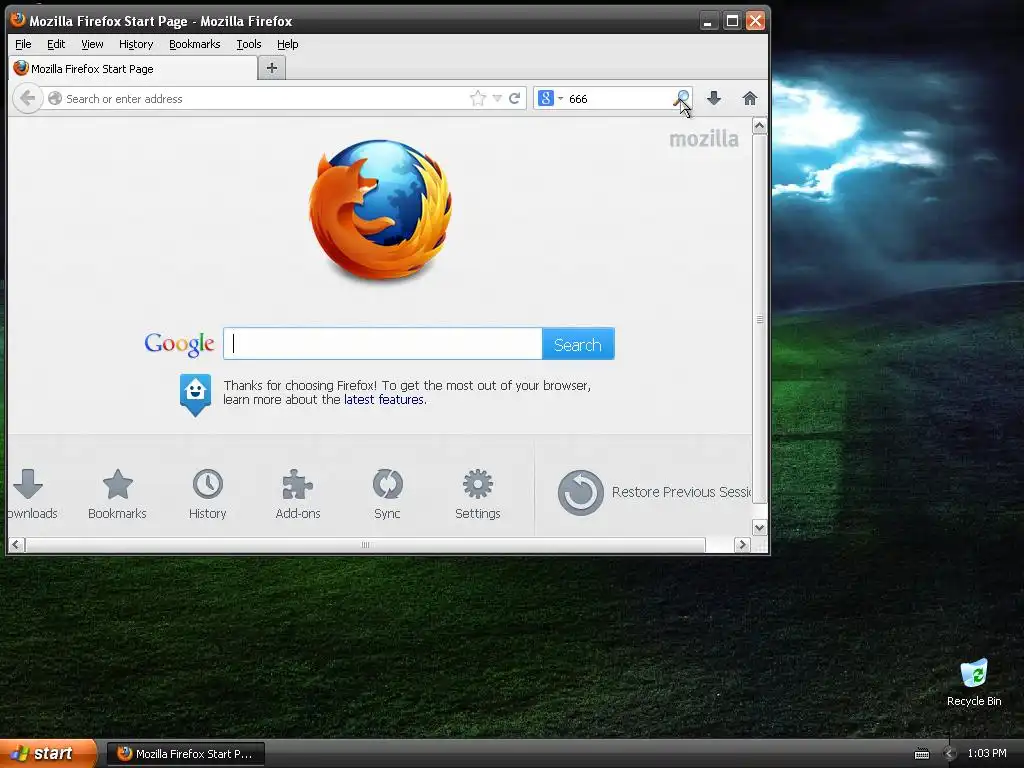Open the View menu
The height and width of the screenshot is (768, 1024).
[x=92, y=44]
